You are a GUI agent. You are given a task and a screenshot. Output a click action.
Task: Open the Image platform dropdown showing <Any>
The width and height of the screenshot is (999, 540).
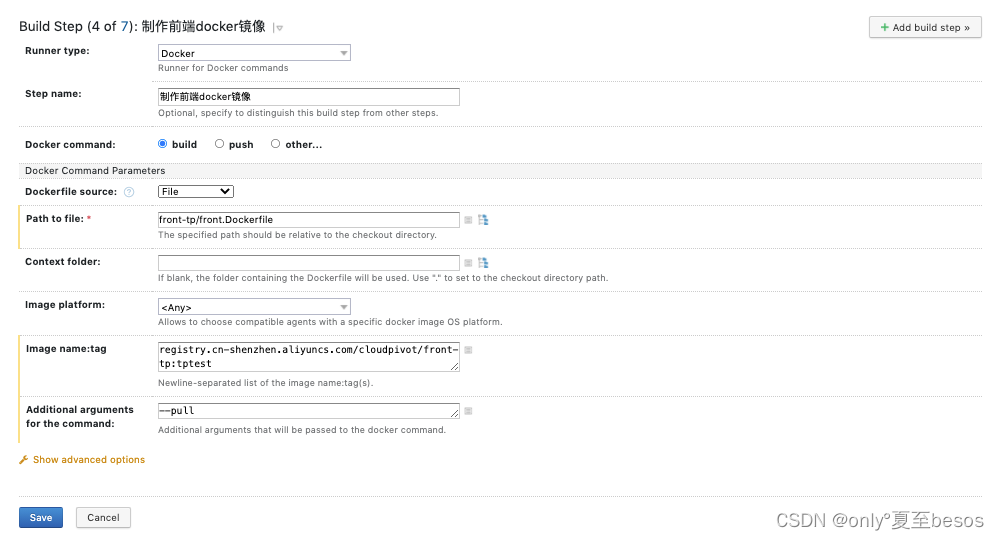pyautogui.click(x=254, y=307)
